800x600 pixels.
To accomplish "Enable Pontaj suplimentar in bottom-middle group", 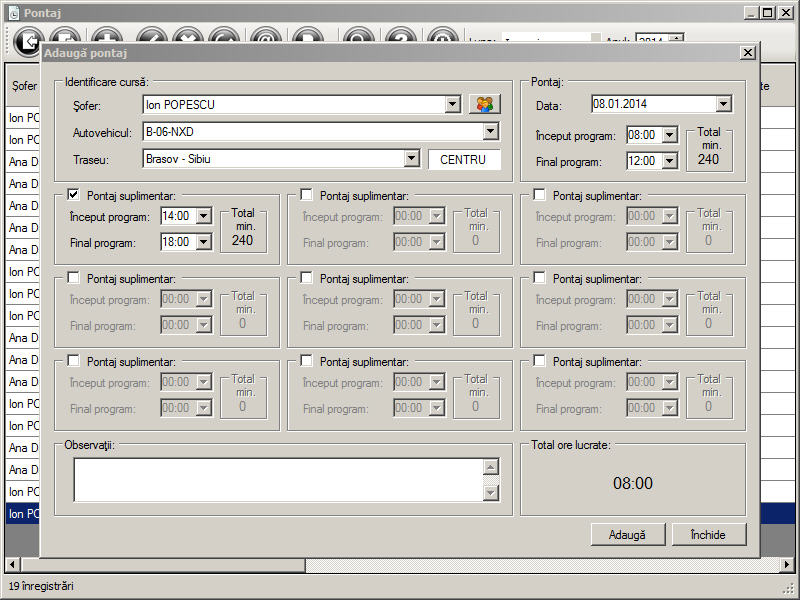I will (307, 361).
